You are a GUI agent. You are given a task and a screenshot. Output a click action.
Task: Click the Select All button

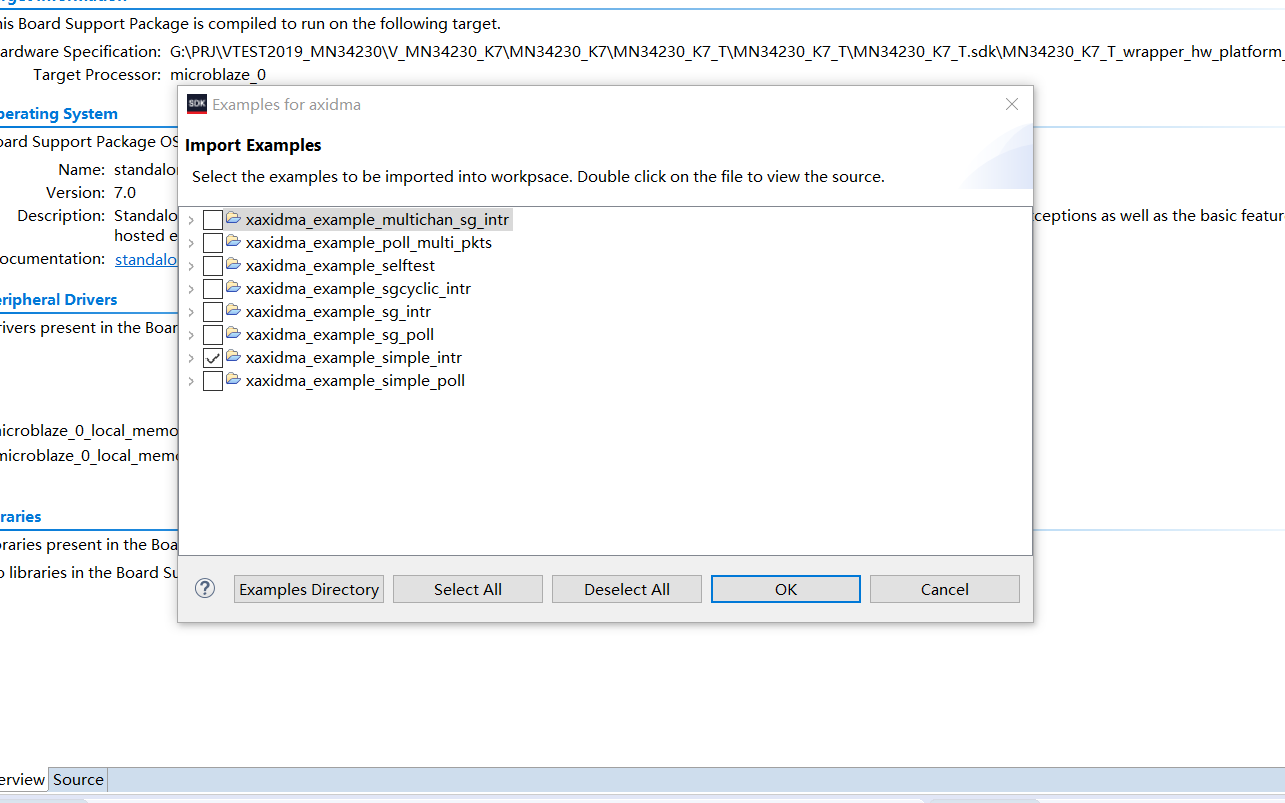point(468,589)
